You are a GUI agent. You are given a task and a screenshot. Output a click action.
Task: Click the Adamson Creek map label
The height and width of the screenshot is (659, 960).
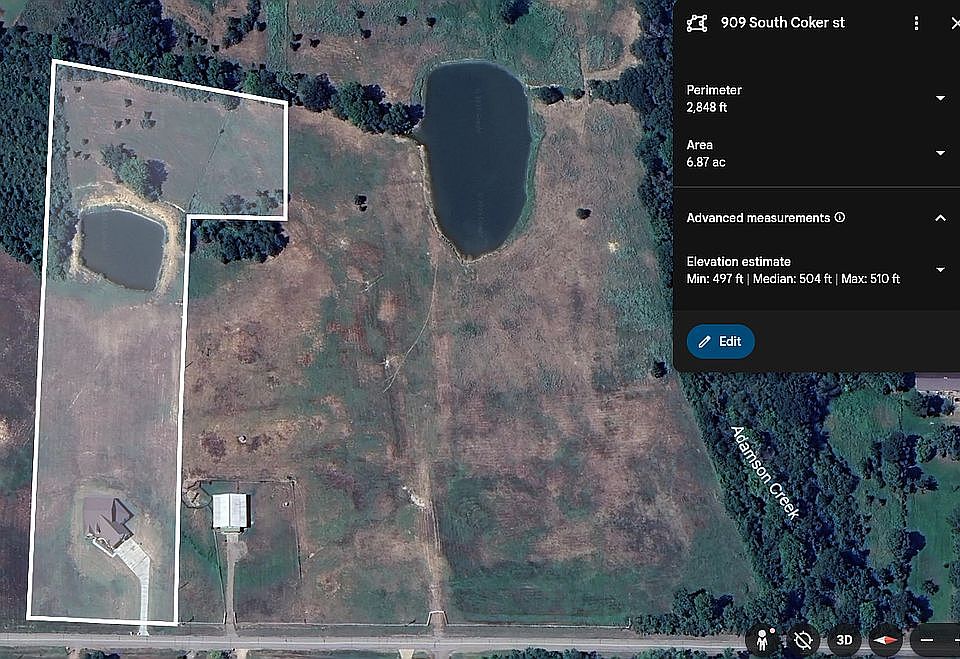[x=764, y=471]
